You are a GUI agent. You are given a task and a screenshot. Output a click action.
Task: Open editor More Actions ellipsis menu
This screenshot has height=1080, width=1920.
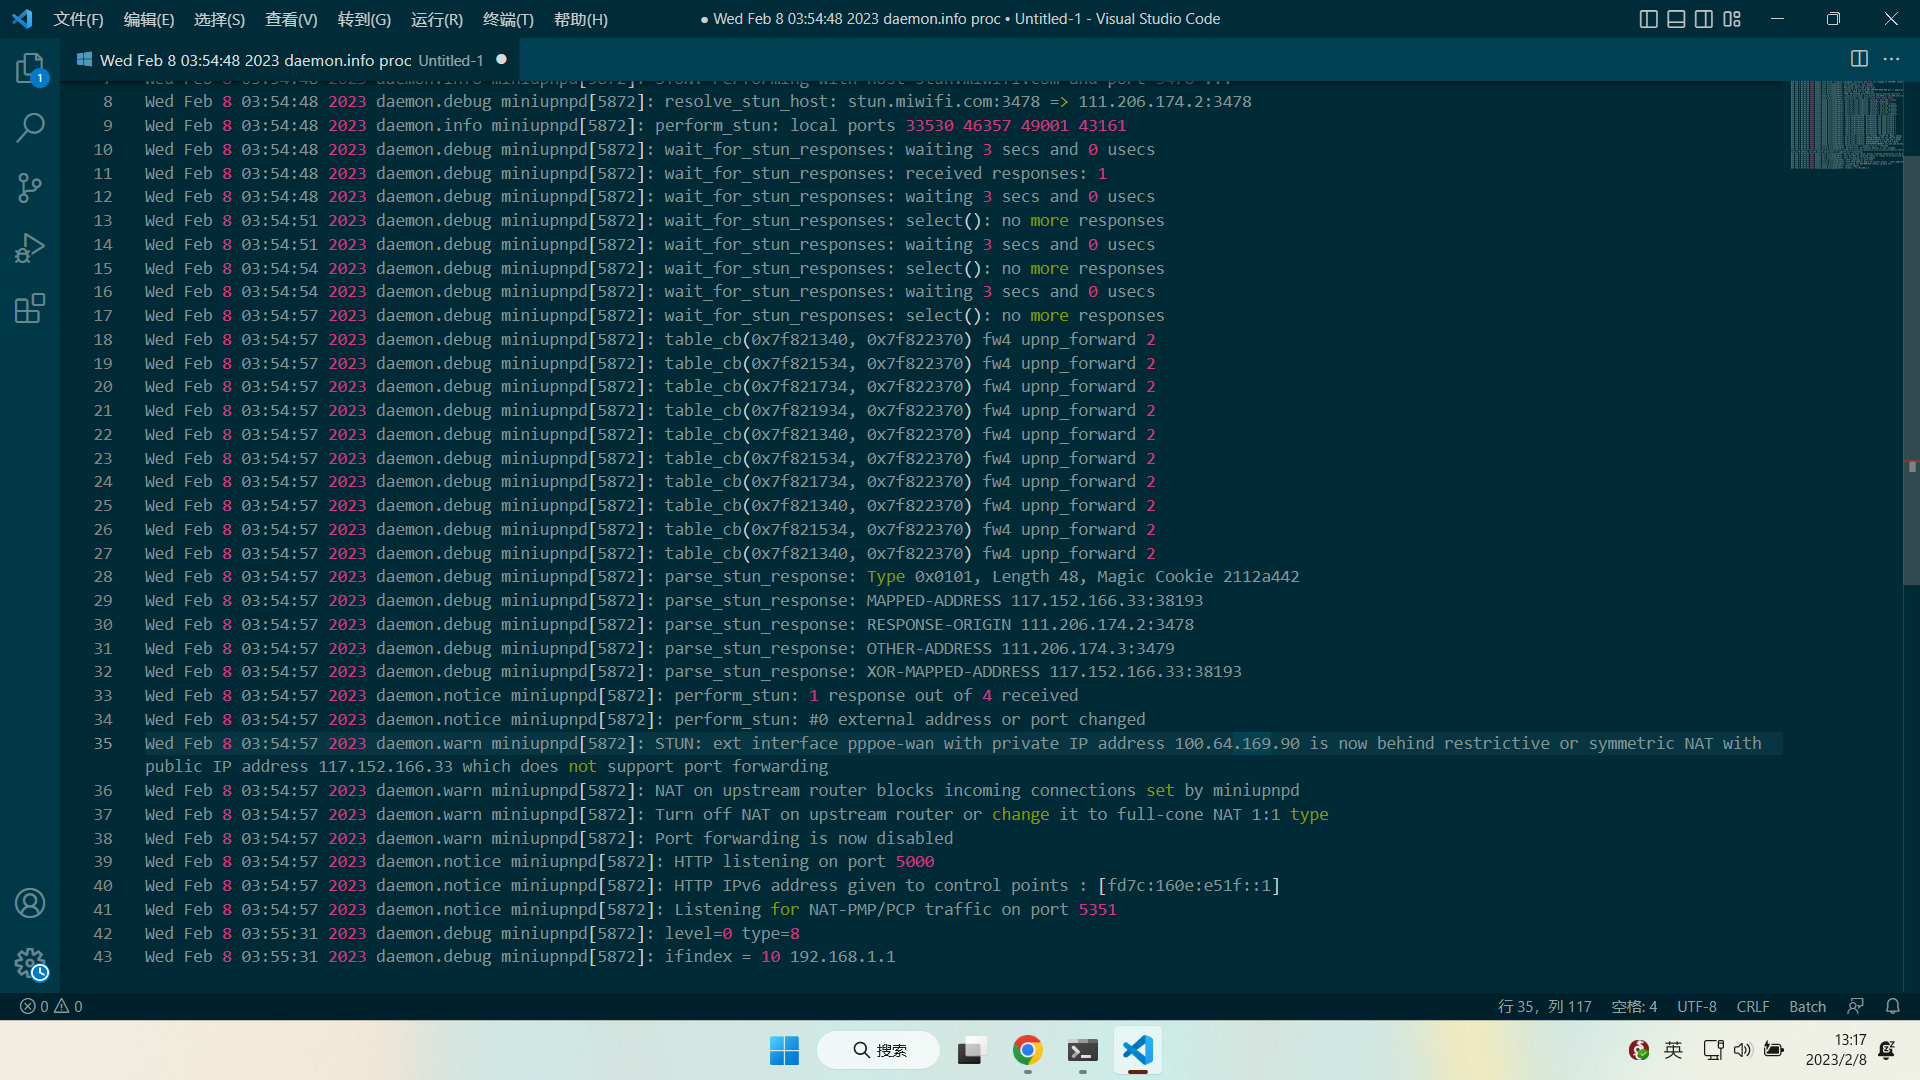pos(1891,59)
